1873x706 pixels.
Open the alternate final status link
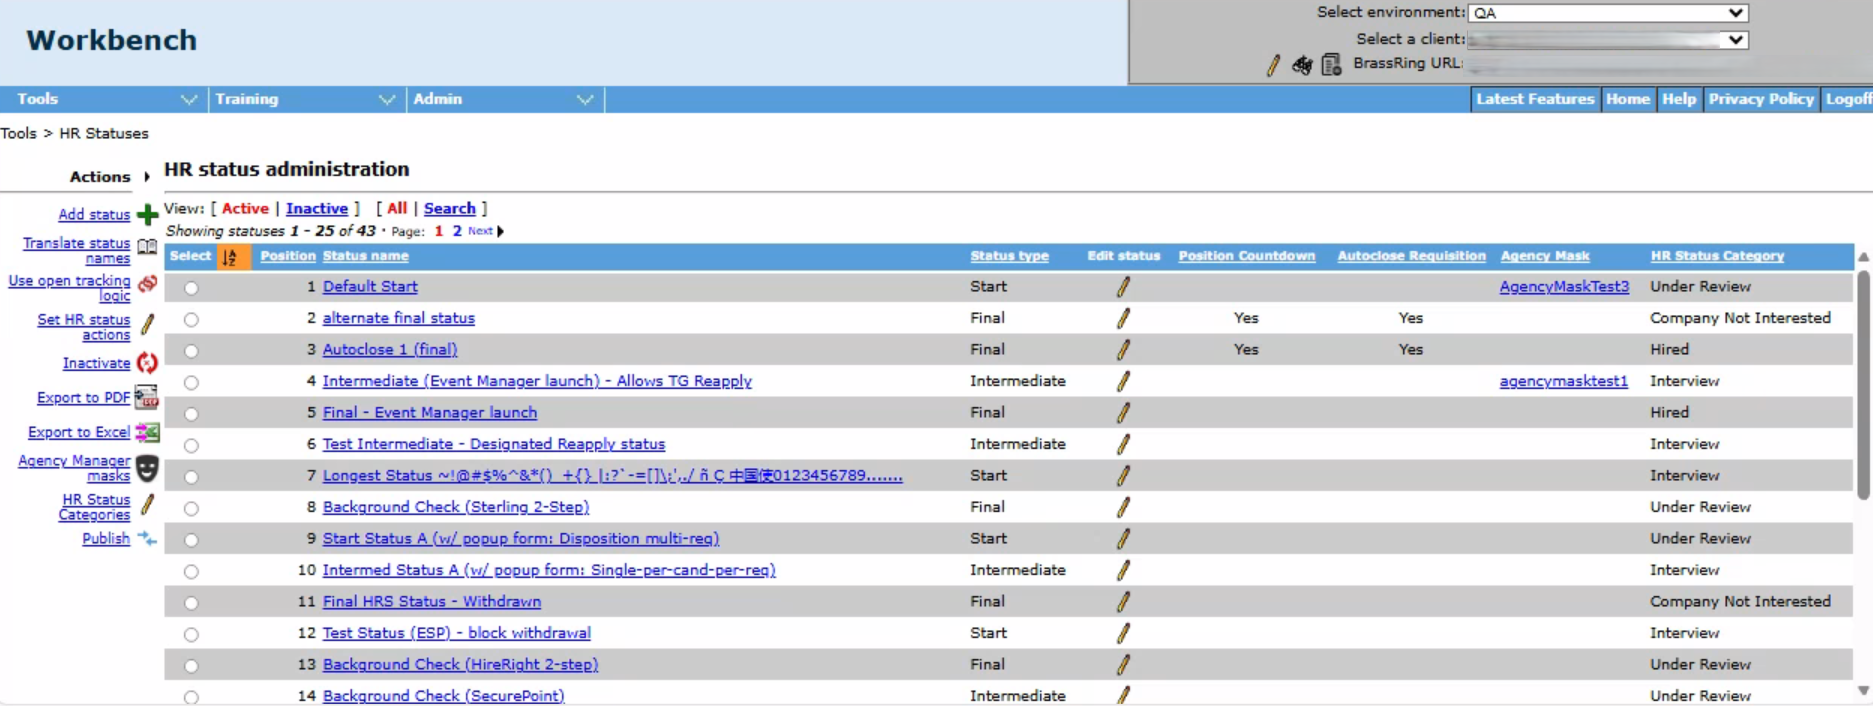click(x=398, y=318)
